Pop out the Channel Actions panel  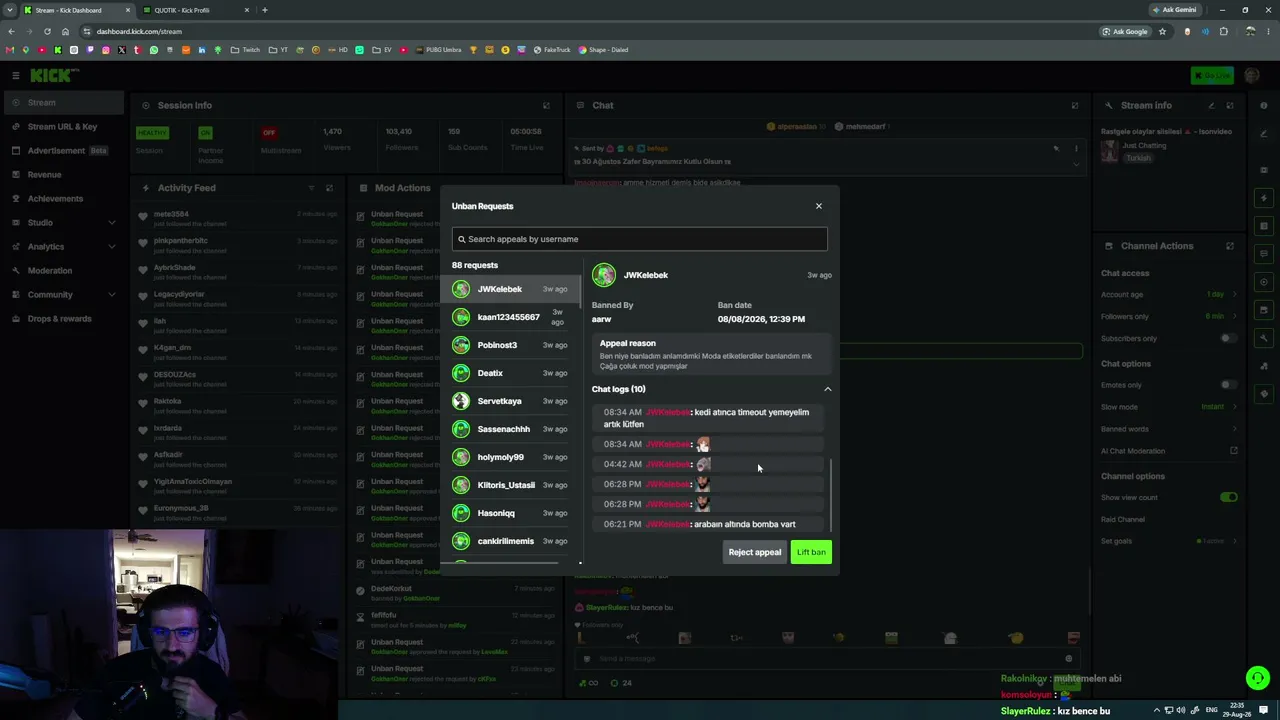click(1230, 246)
